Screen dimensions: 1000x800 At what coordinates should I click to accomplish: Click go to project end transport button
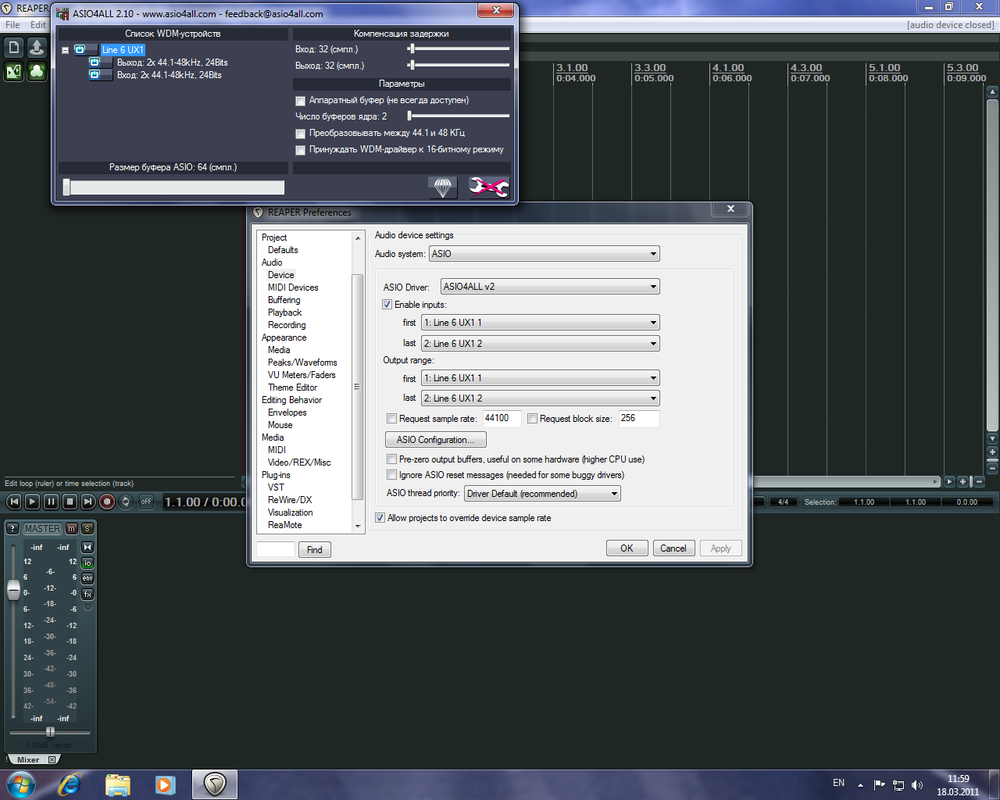(88, 502)
